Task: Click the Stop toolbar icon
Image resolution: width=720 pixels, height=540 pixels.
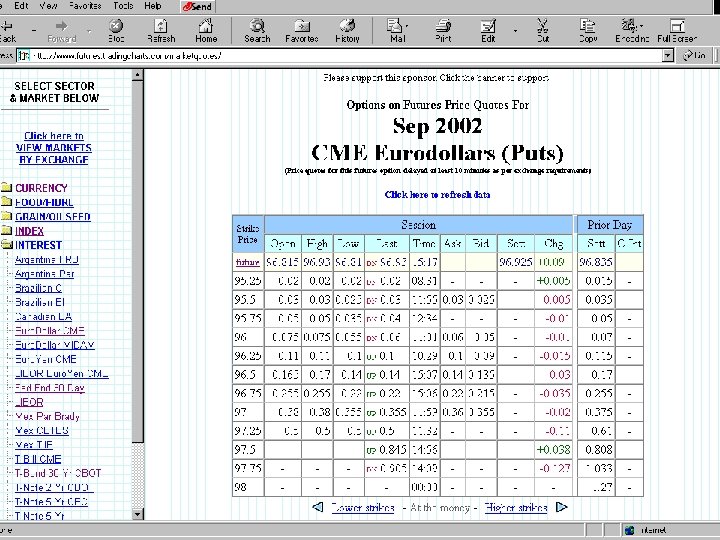Action: click(x=116, y=31)
